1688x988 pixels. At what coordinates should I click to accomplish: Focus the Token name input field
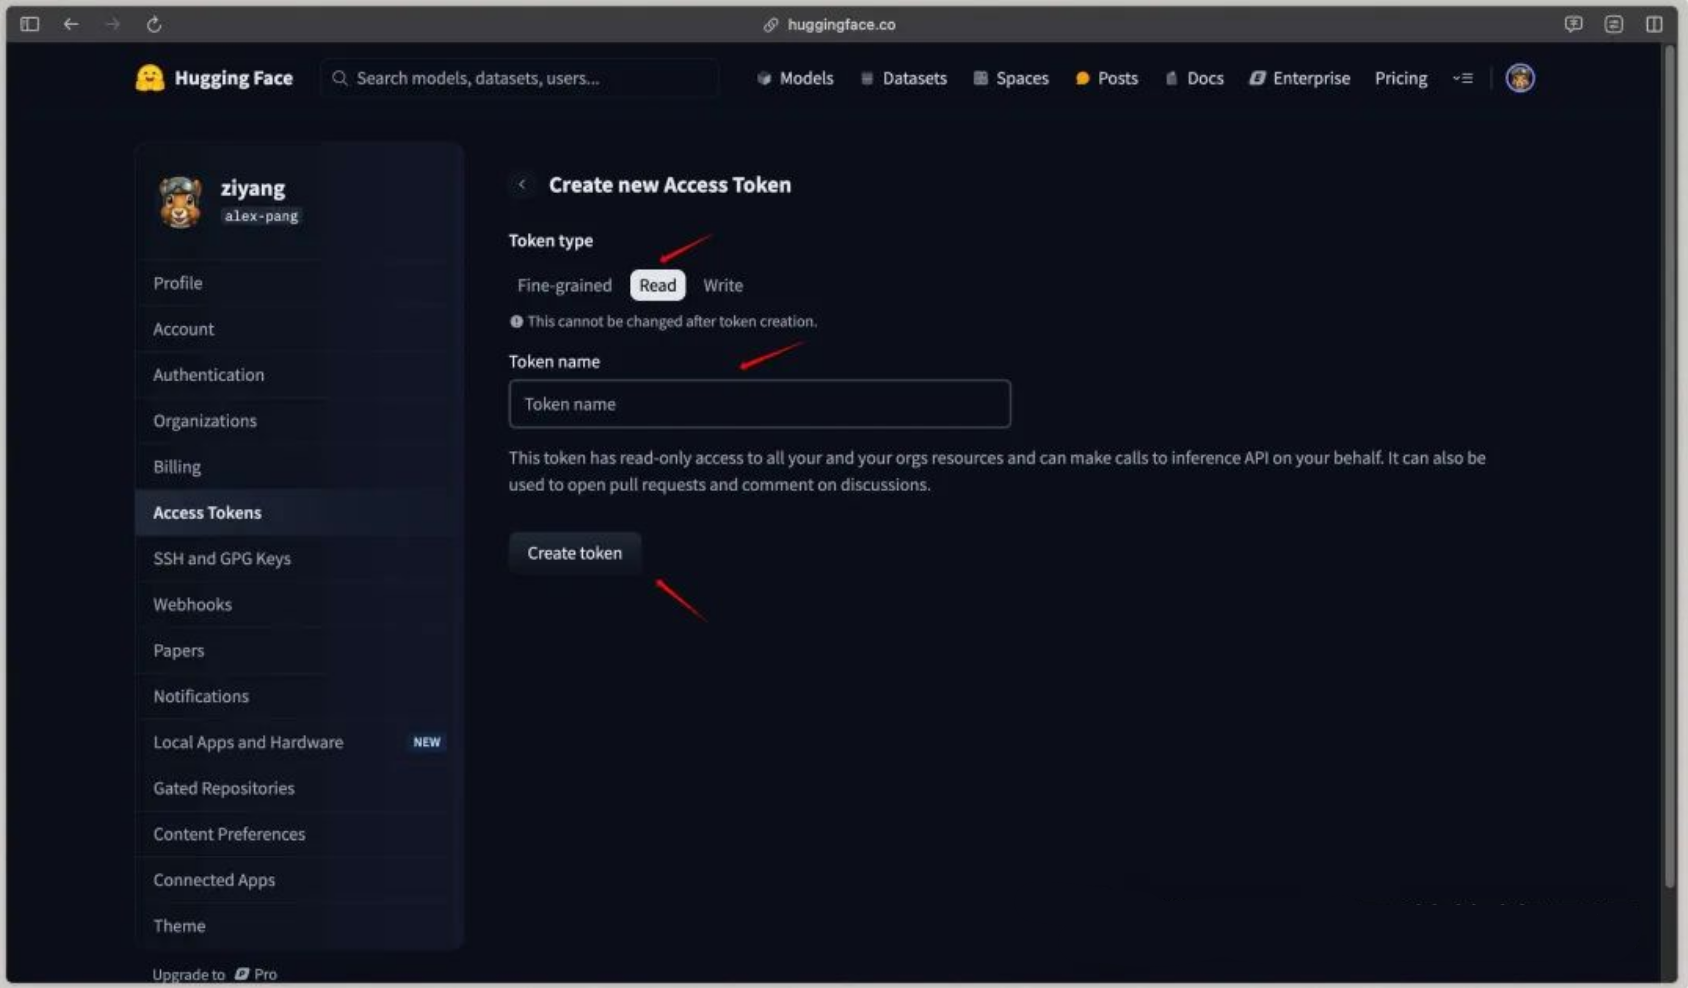click(x=760, y=404)
